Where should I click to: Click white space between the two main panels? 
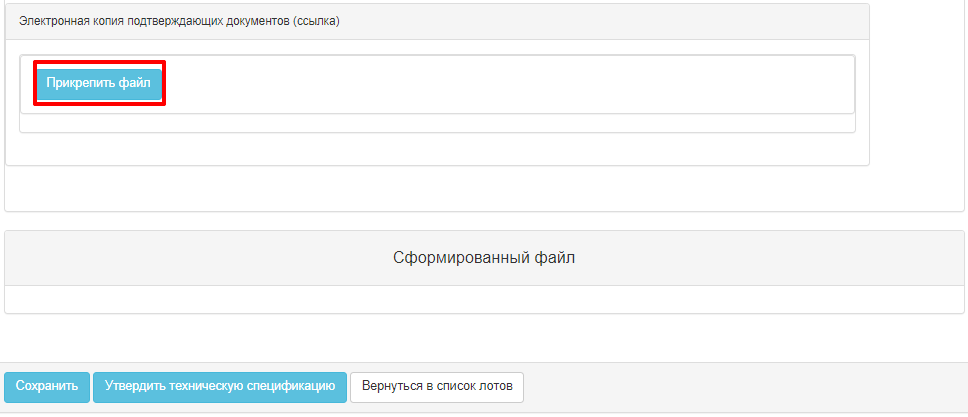click(484, 221)
